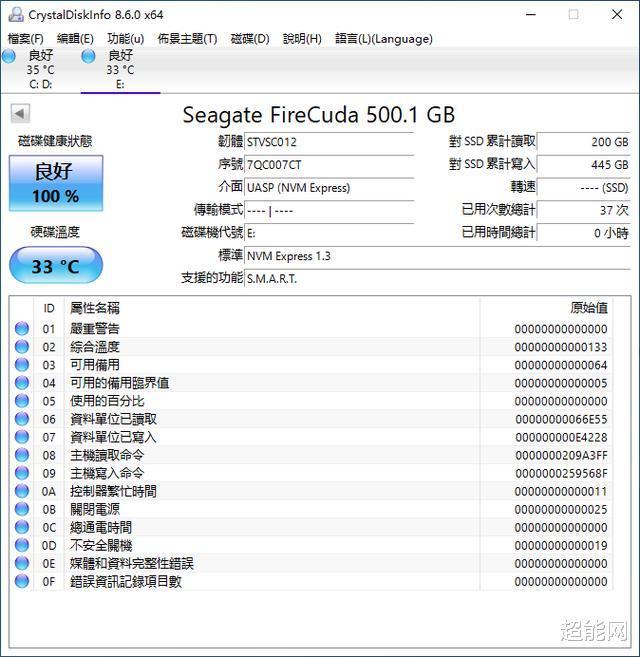The width and height of the screenshot is (640, 657).
Task: Open the 功能(u) menu
Action: click(126, 39)
